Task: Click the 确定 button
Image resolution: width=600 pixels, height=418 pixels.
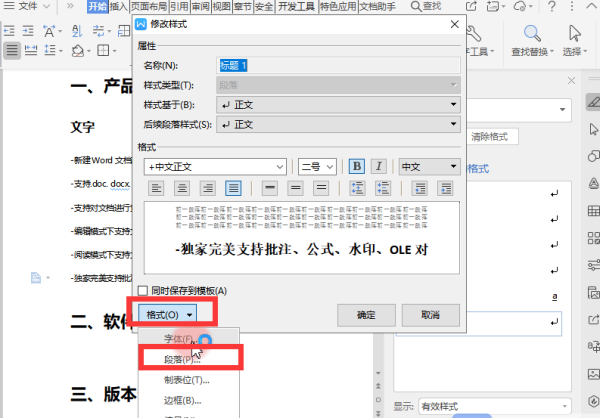Action: click(x=366, y=315)
